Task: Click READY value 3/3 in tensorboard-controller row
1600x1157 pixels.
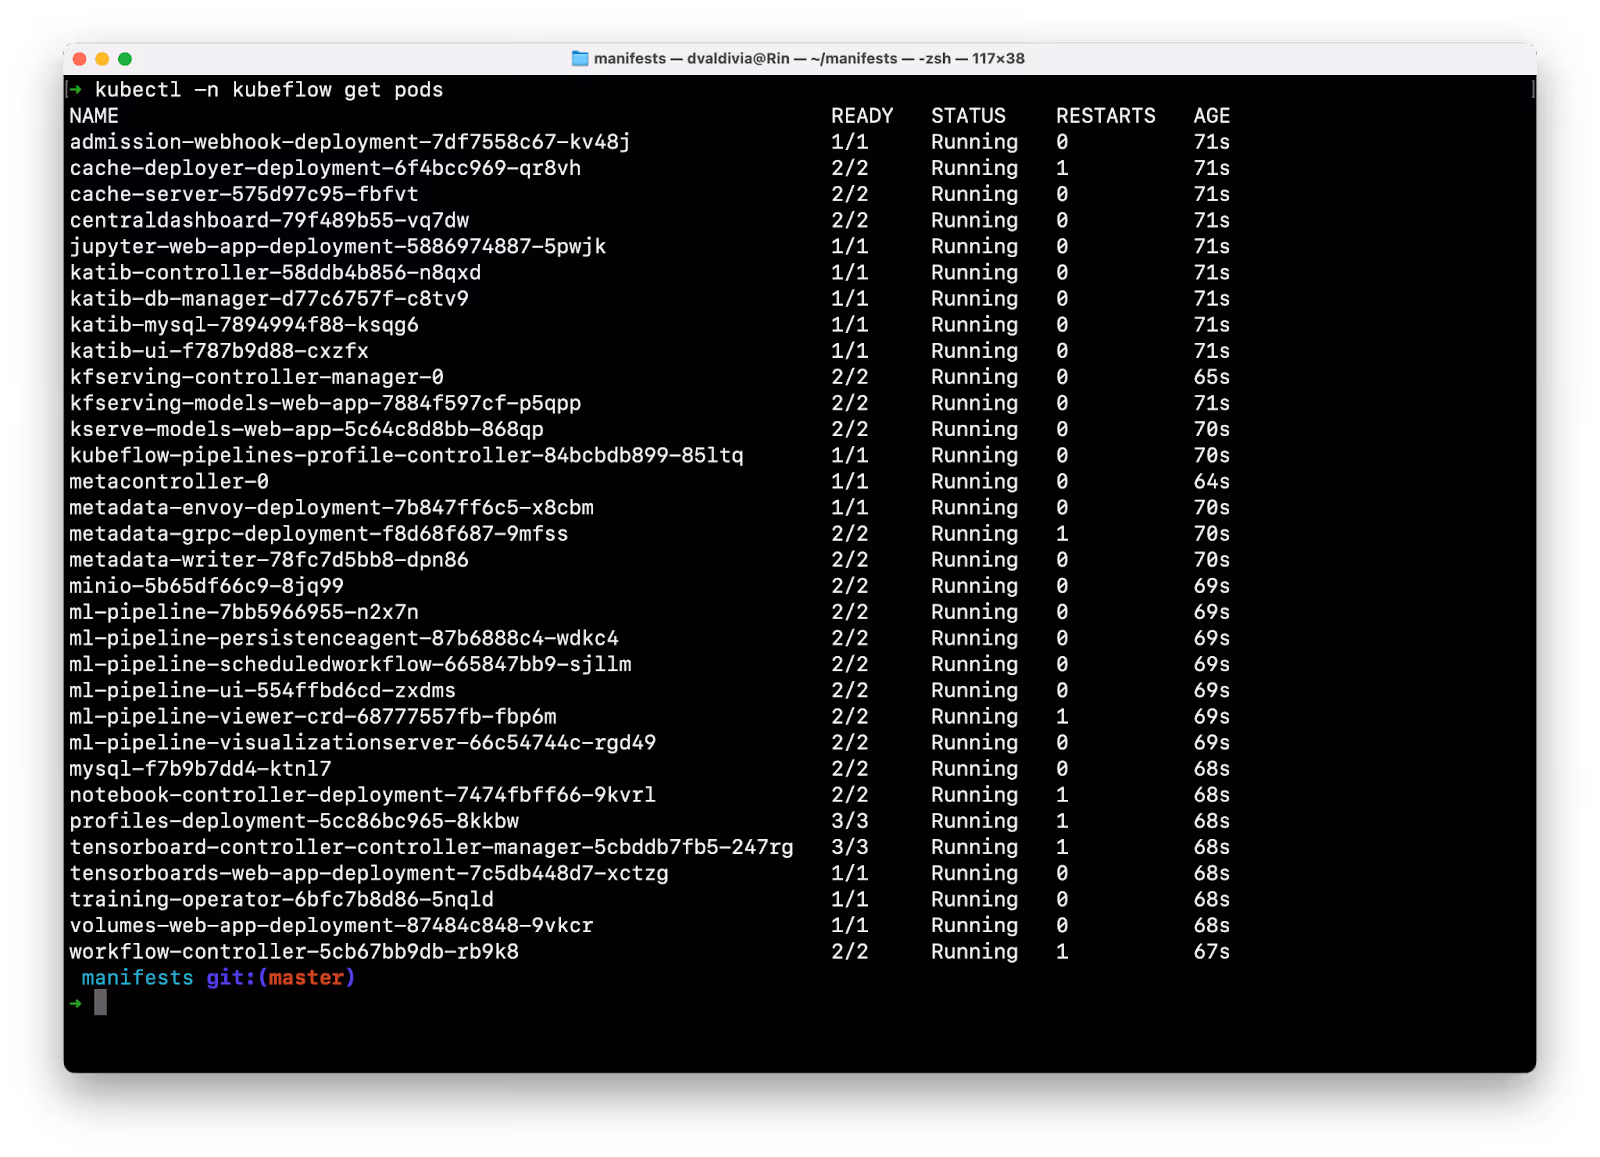Action: pyautogui.click(x=850, y=847)
